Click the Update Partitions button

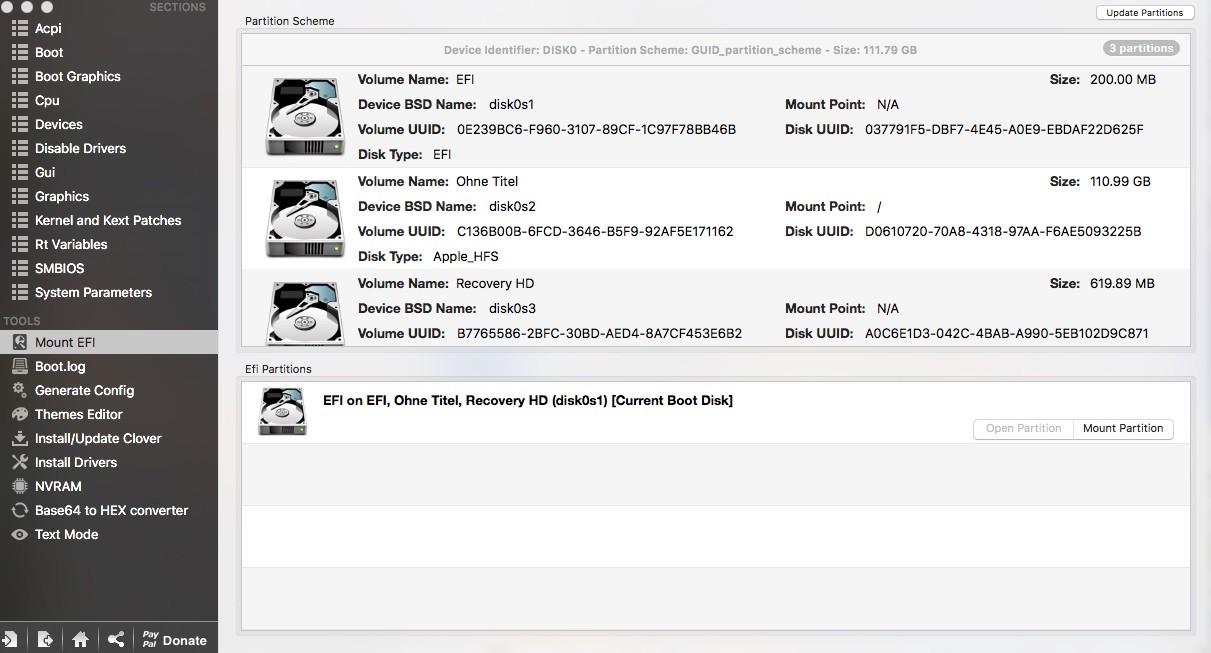pos(1145,13)
